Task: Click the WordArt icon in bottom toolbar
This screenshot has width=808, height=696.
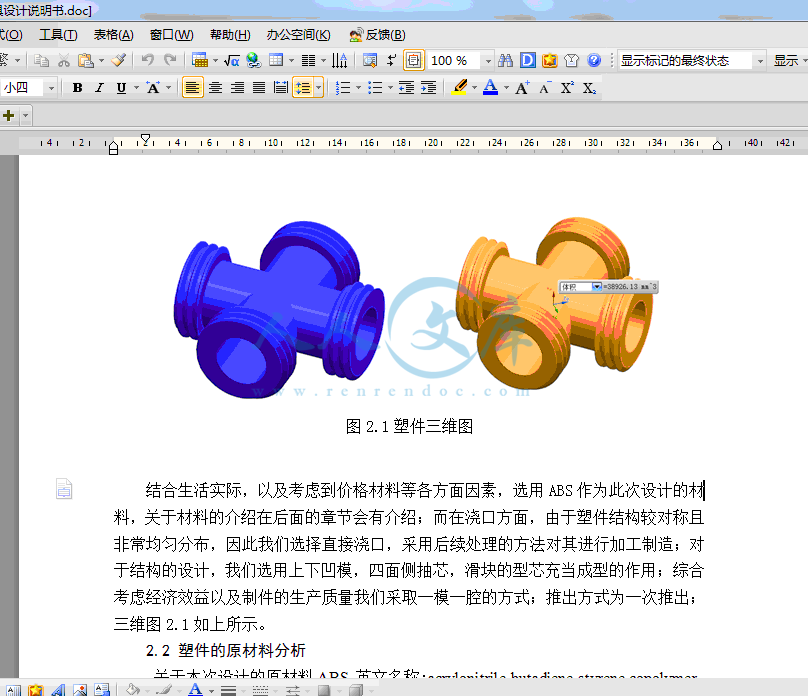Action: 58,690
